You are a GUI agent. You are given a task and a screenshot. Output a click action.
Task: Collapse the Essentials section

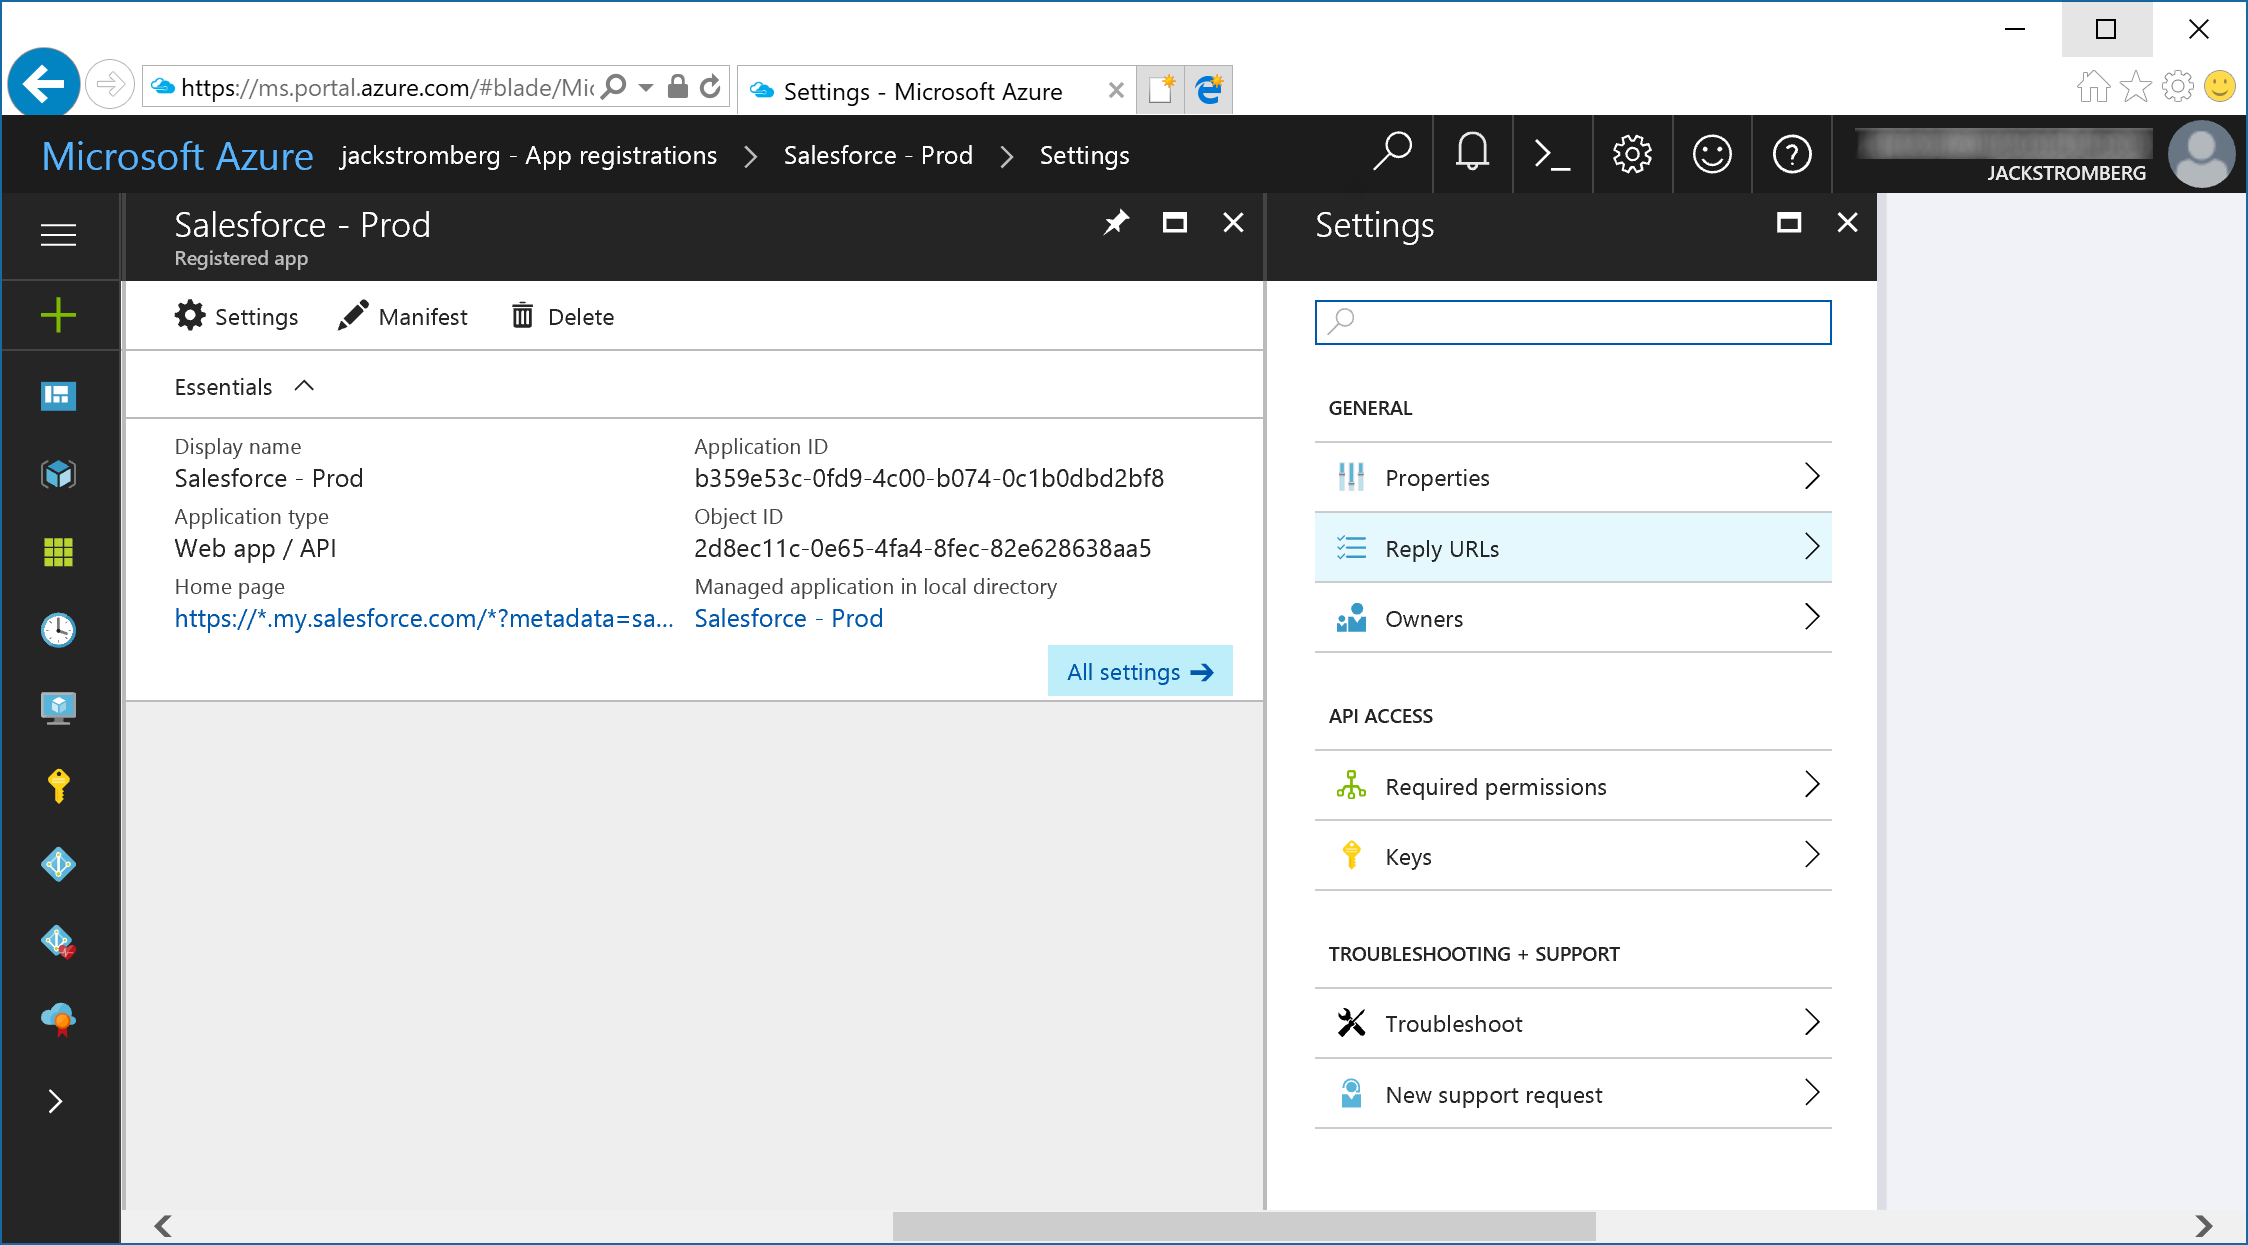pos(305,386)
